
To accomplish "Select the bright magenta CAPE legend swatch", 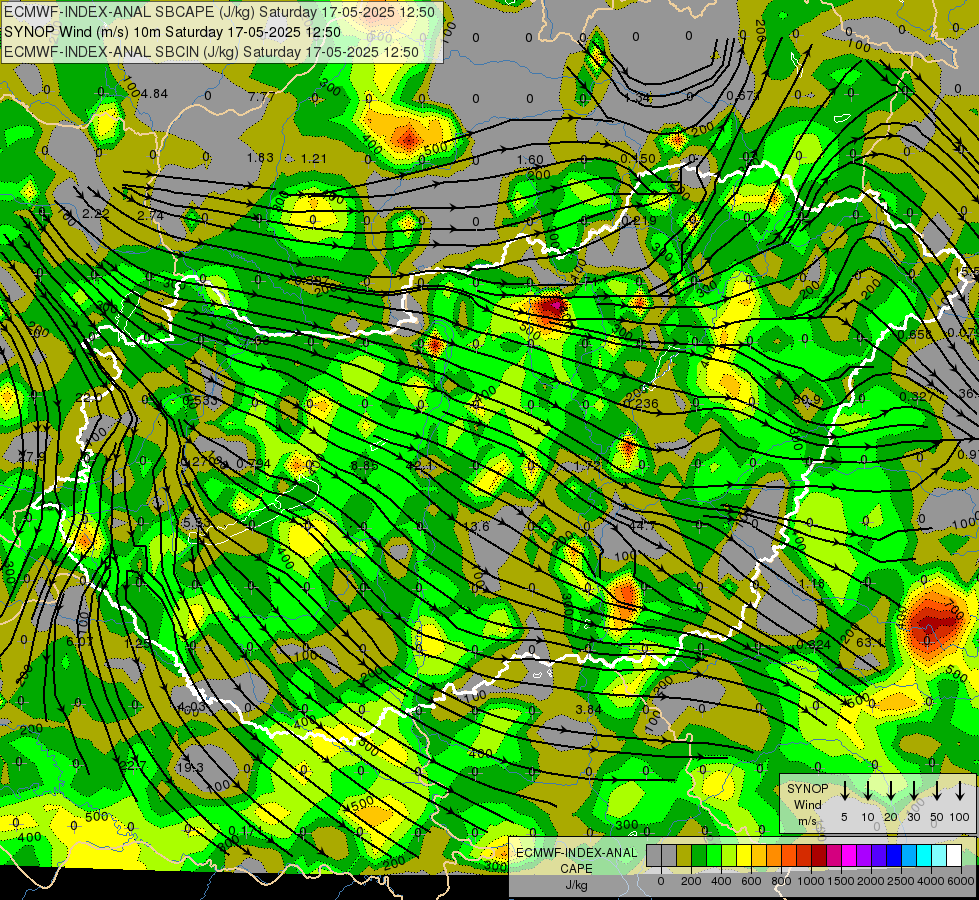I will pos(849,855).
